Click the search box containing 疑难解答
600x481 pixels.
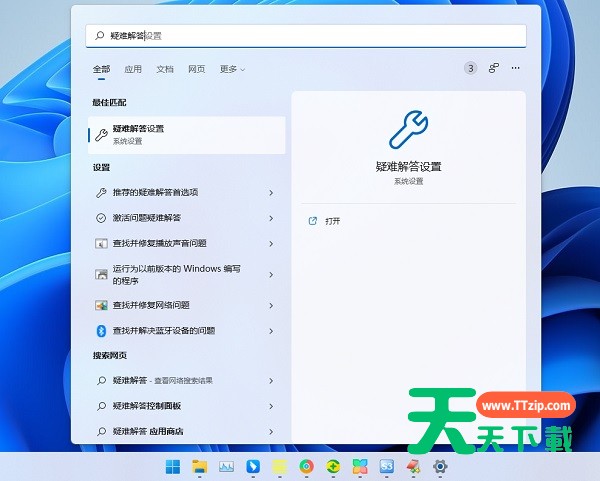(306, 36)
